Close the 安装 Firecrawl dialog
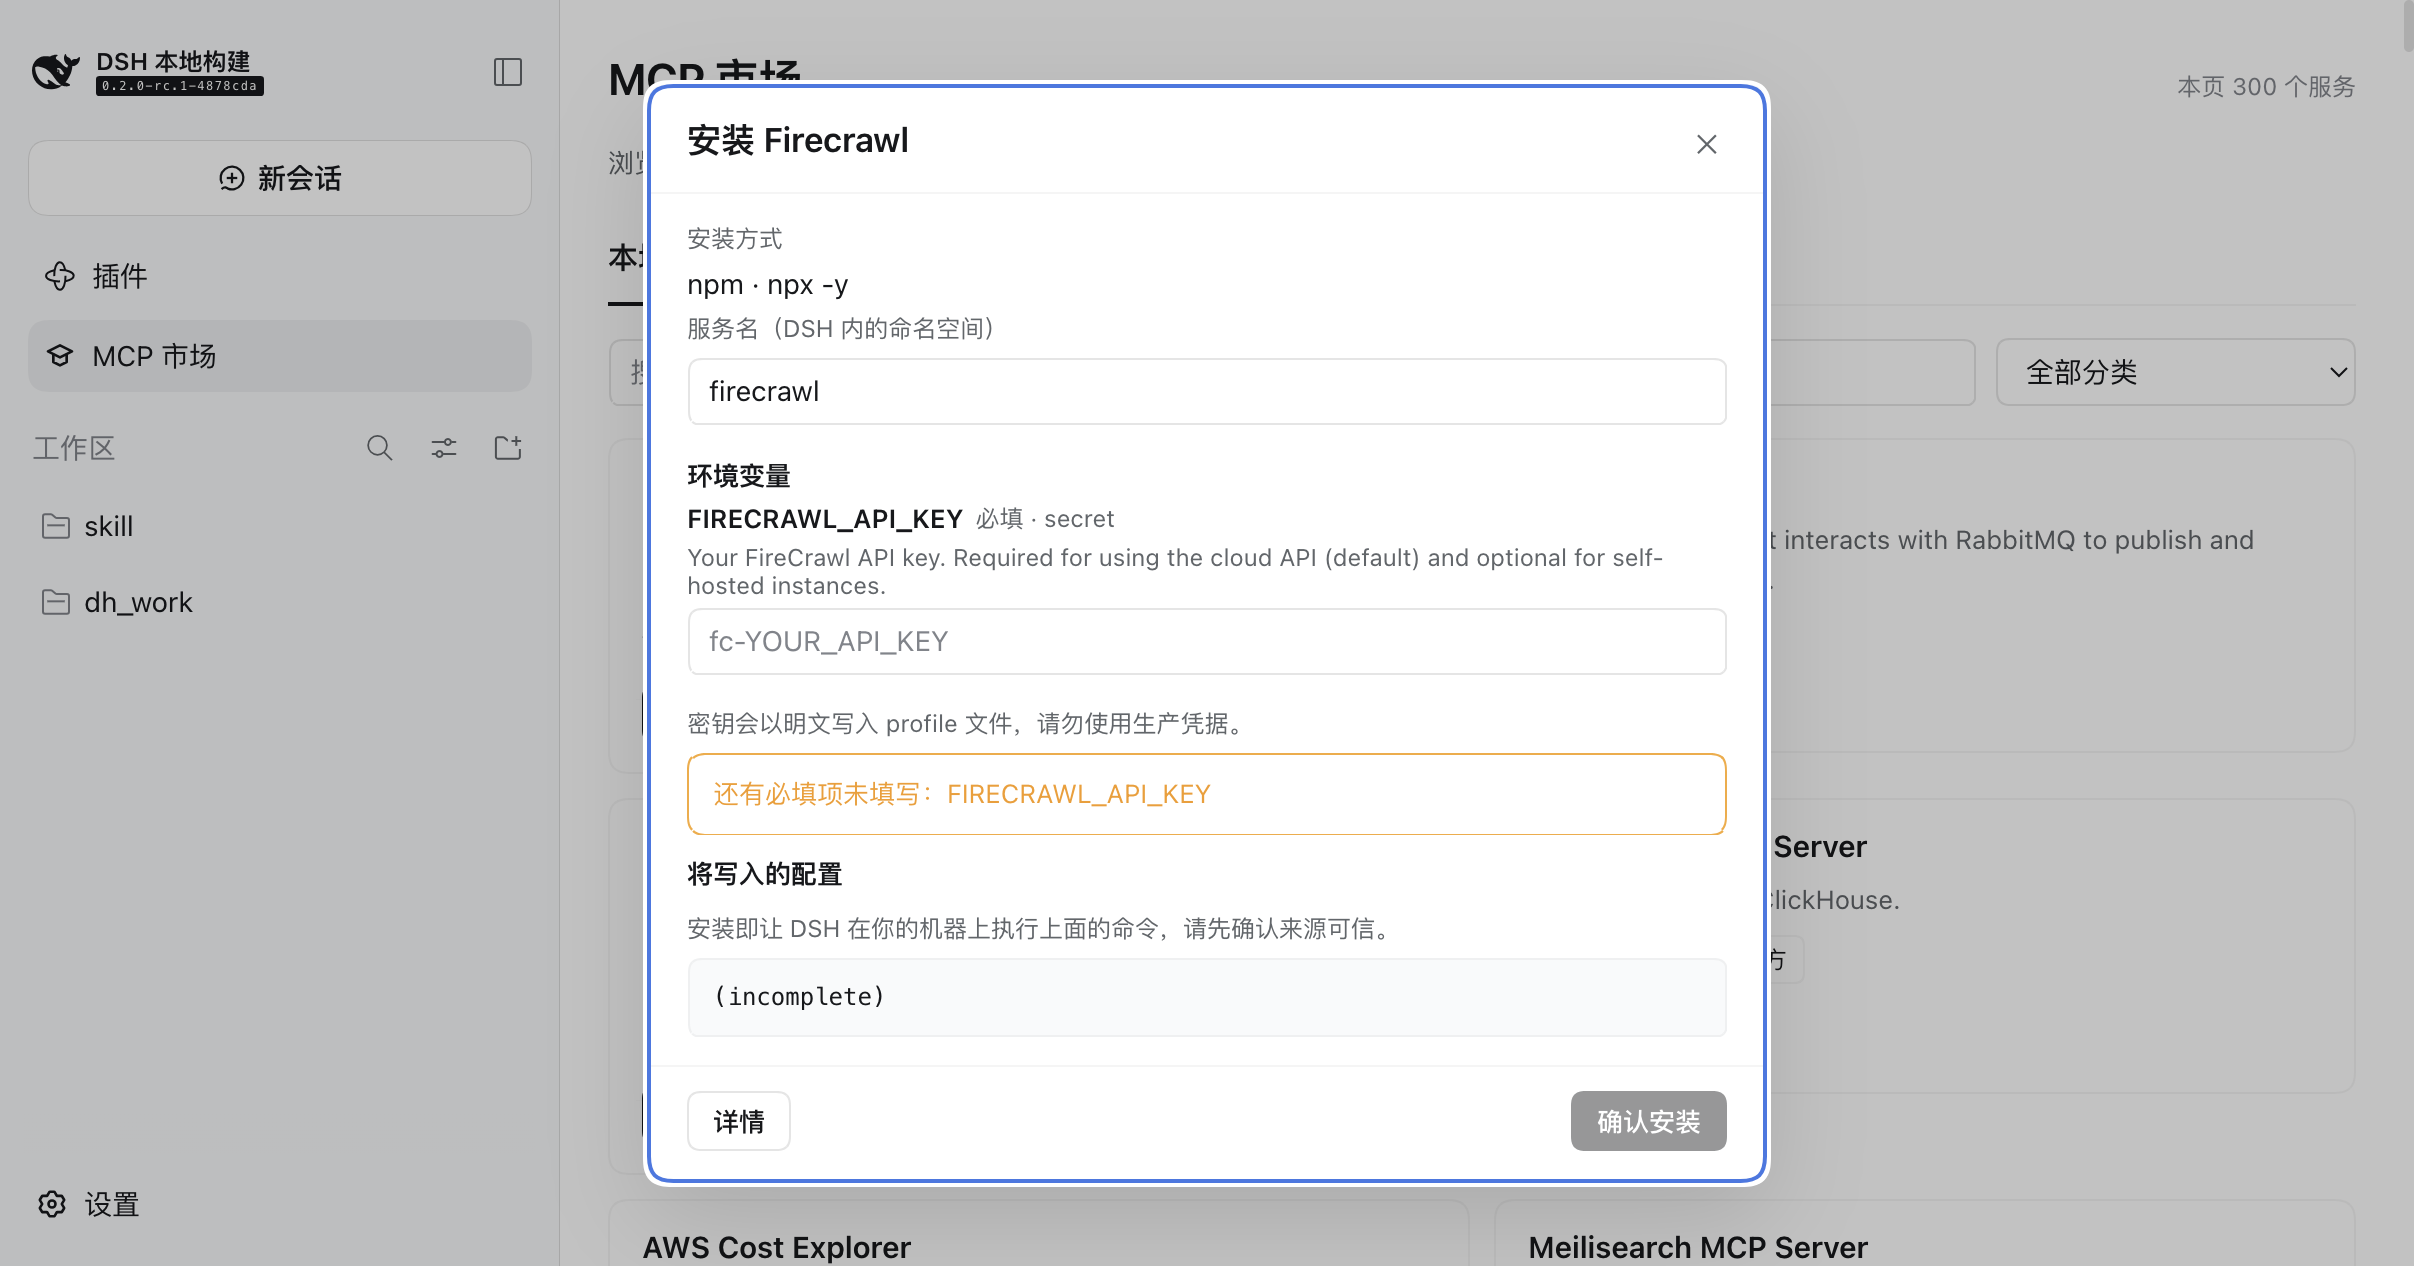The image size is (2414, 1266). [1707, 144]
